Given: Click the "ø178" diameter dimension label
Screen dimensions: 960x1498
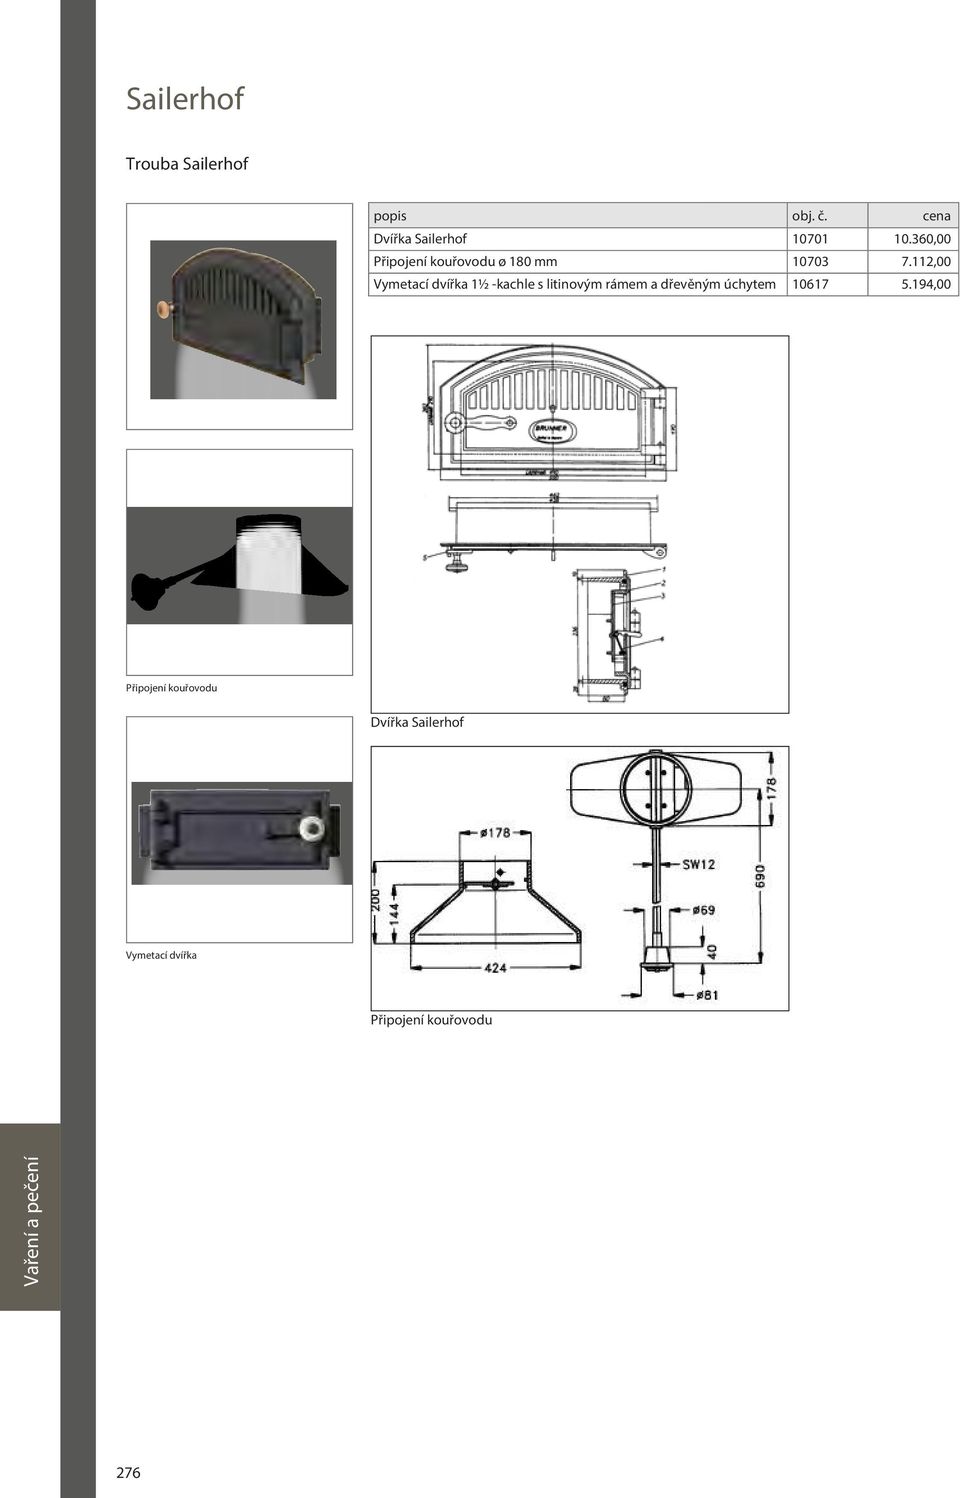Looking at the screenshot, I should tap(495, 832).
